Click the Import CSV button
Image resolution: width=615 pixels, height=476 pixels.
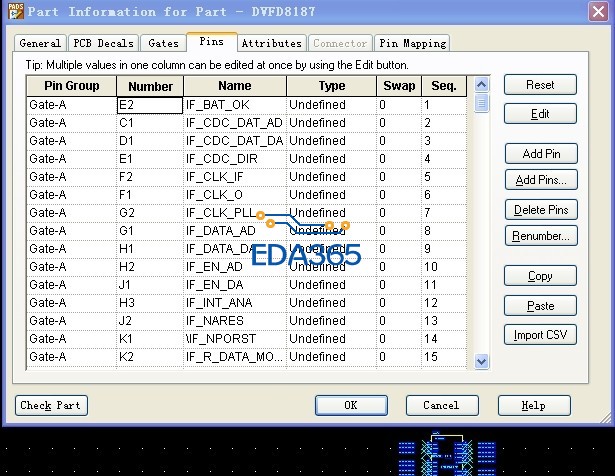click(x=540, y=335)
